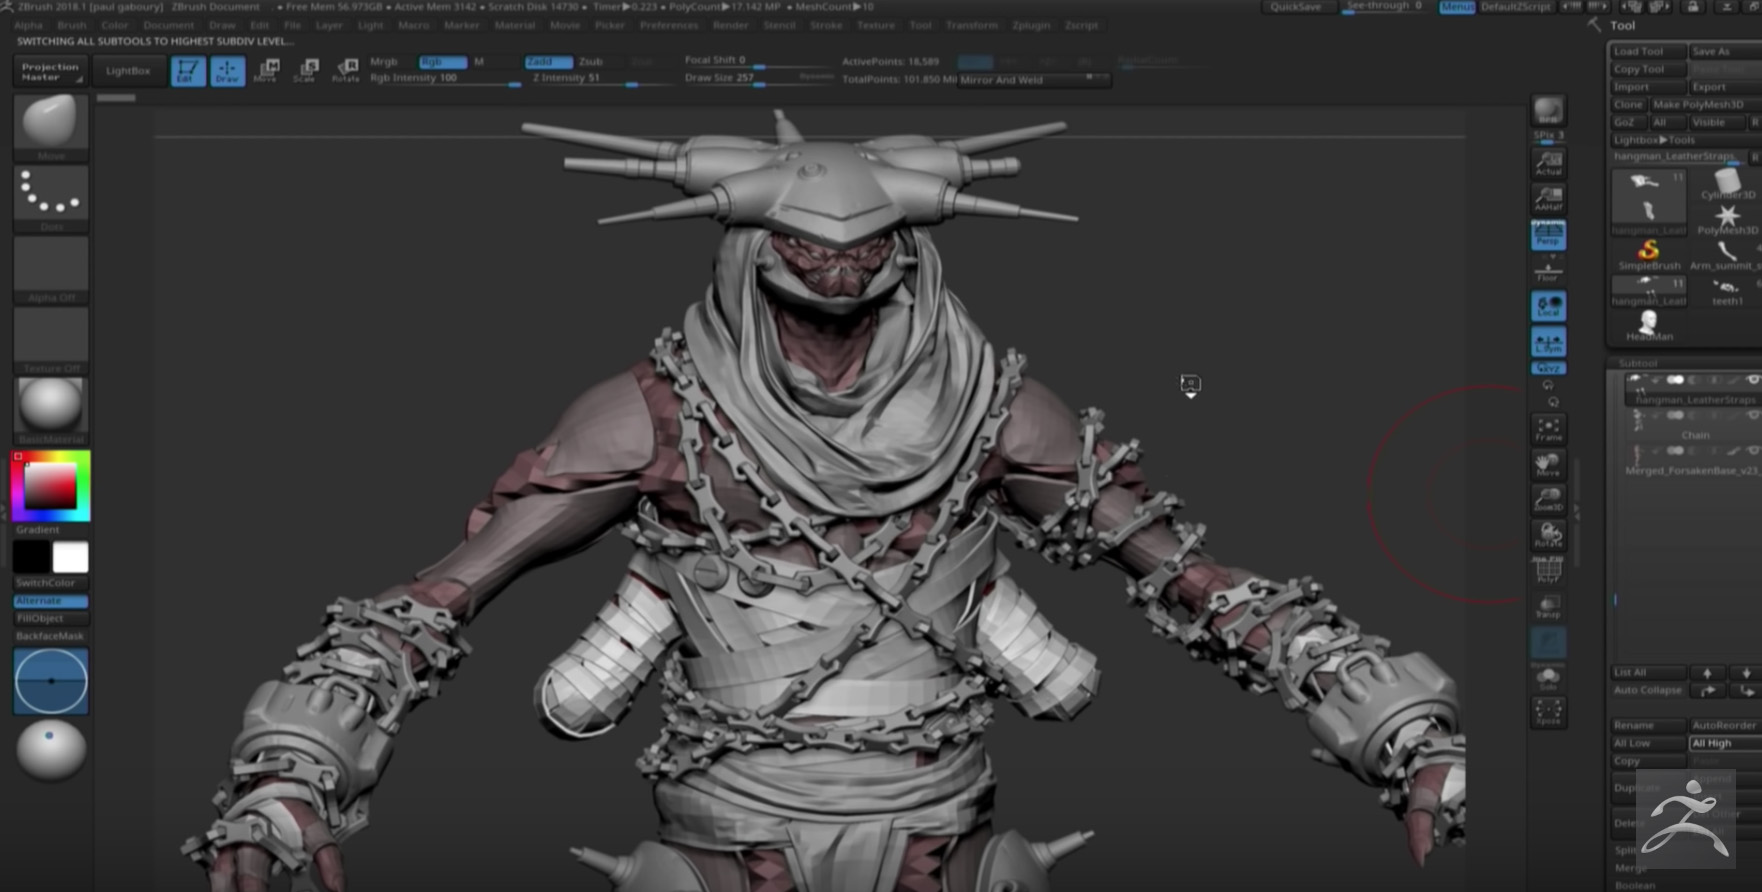Click Make PolyMesh3D button

[1704, 104]
